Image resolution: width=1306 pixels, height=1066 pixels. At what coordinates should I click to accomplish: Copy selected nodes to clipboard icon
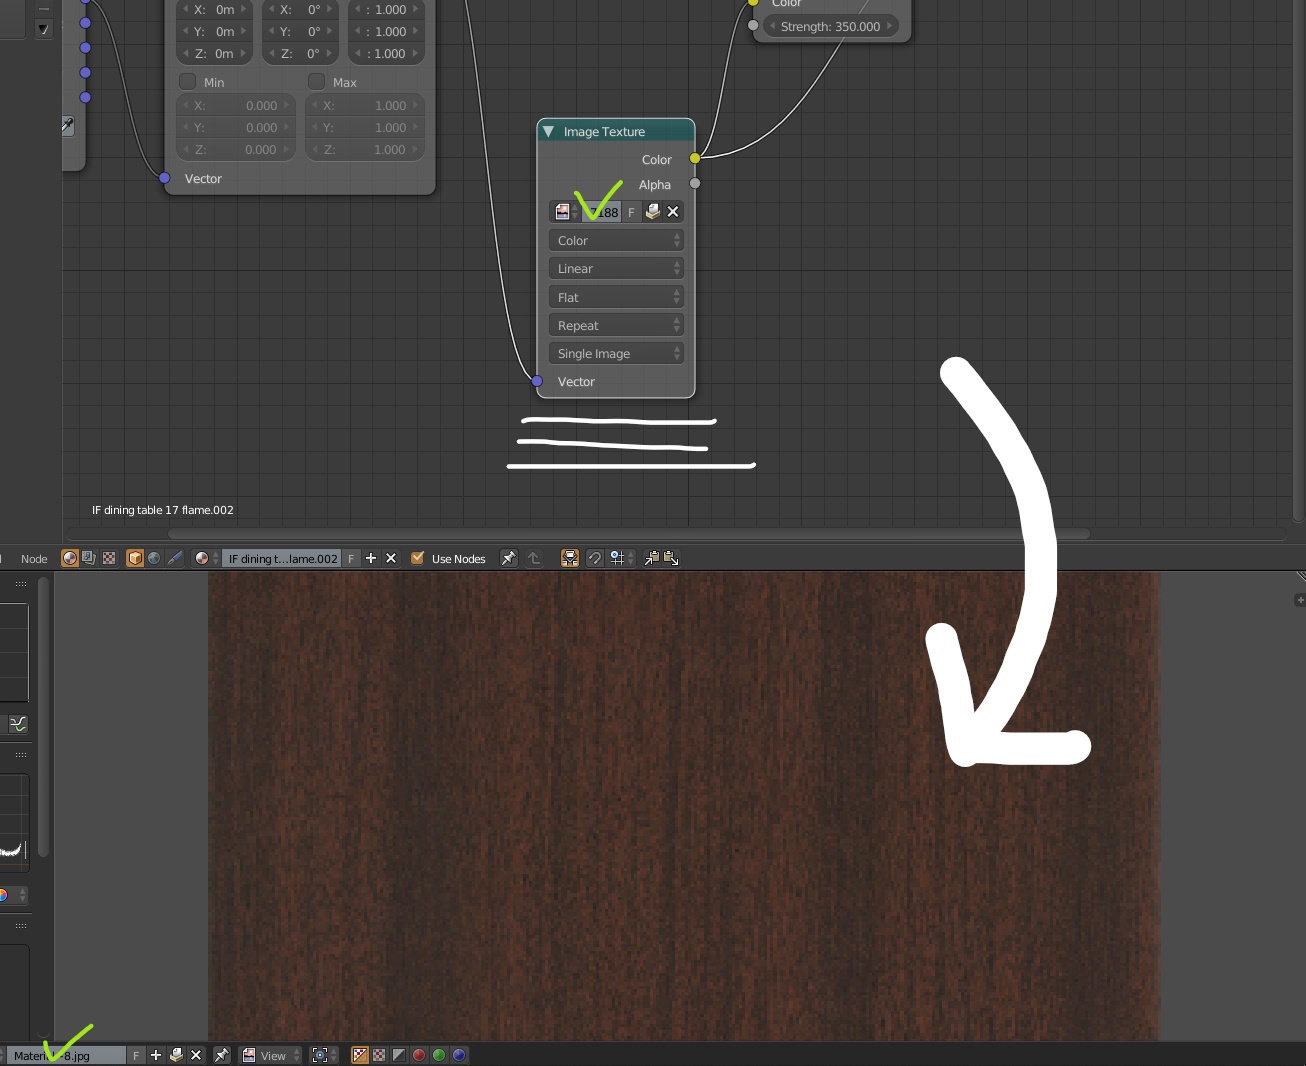[652, 558]
